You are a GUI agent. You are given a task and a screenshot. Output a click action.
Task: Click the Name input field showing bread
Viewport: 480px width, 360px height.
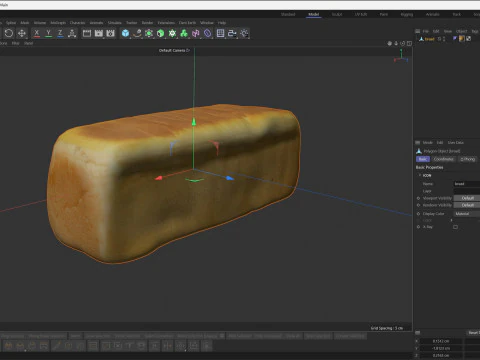467,184
